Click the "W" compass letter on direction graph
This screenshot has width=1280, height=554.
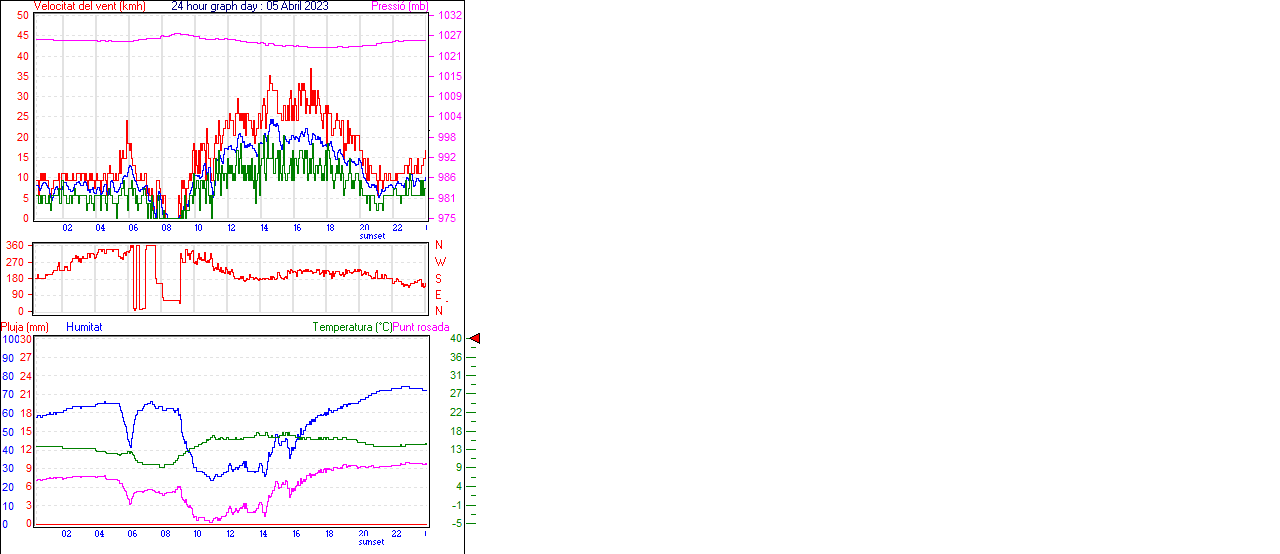pyautogui.click(x=439, y=262)
